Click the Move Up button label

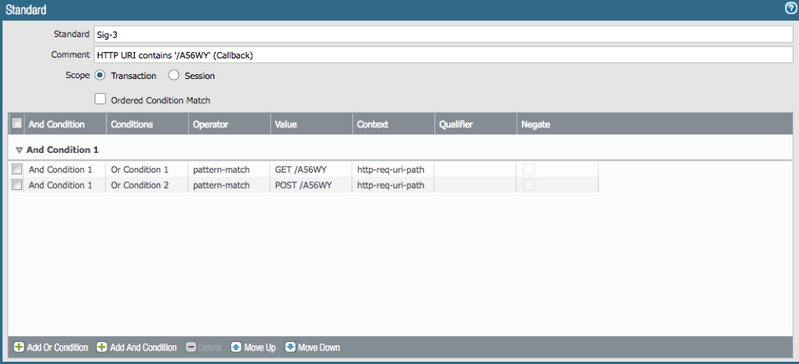[260, 348]
